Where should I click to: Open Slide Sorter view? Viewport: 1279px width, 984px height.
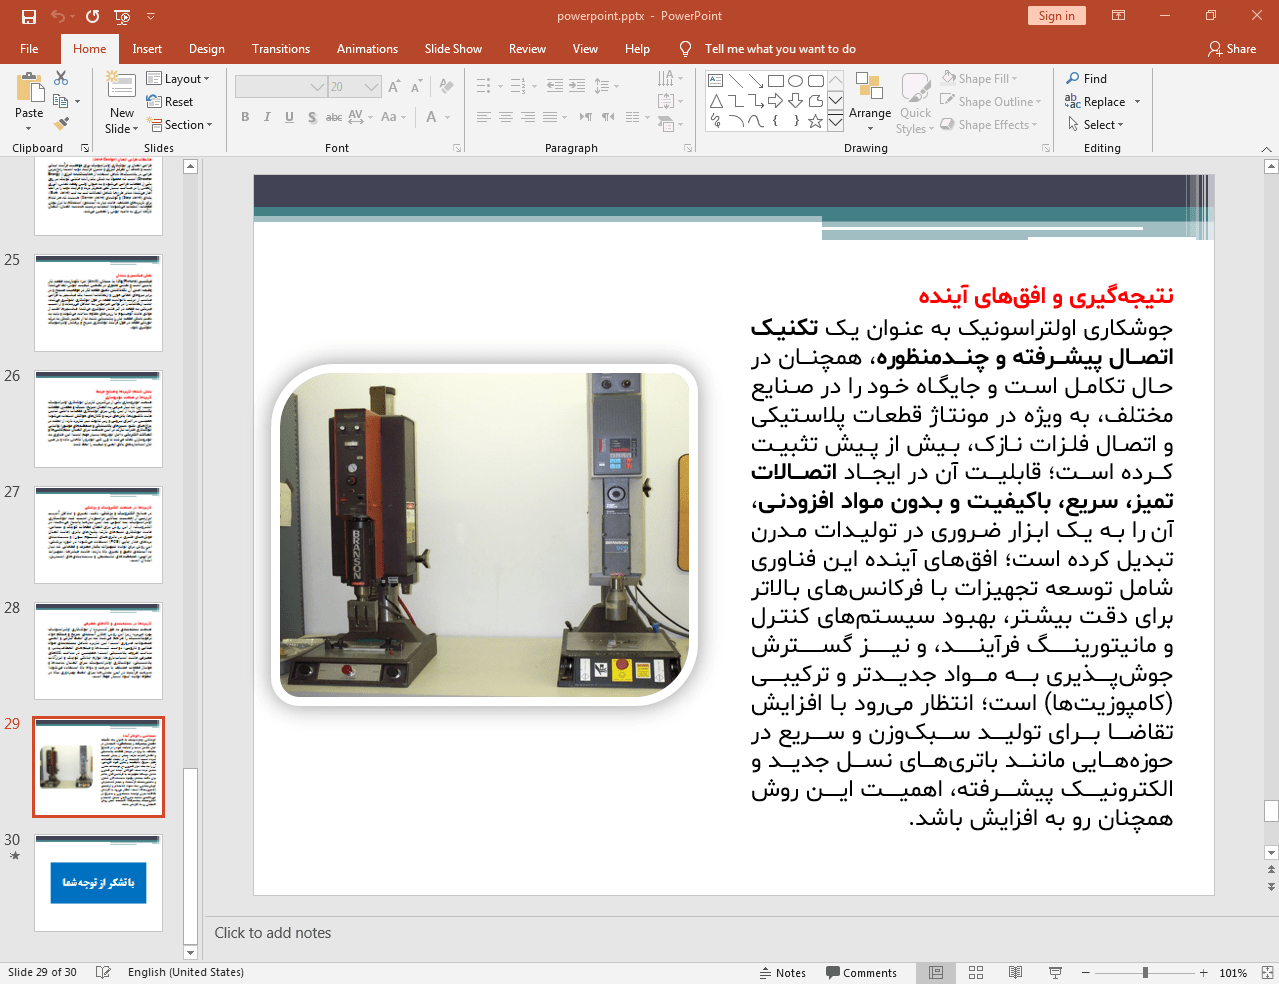pos(976,972)
